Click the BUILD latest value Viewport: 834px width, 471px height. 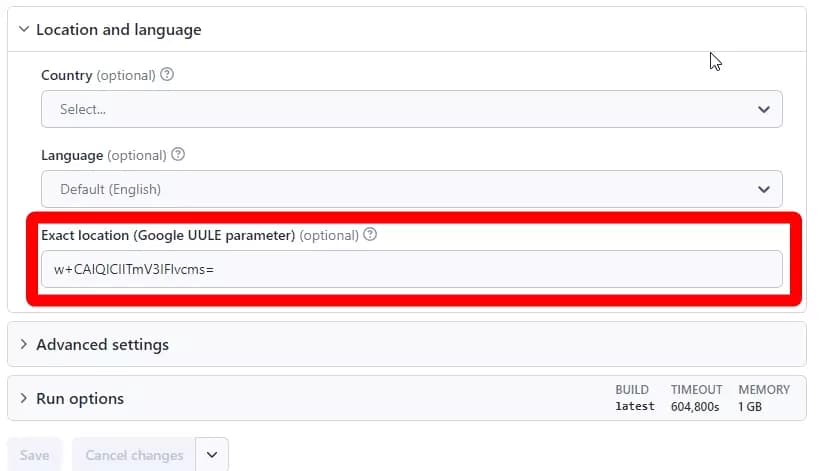(635, 406)
